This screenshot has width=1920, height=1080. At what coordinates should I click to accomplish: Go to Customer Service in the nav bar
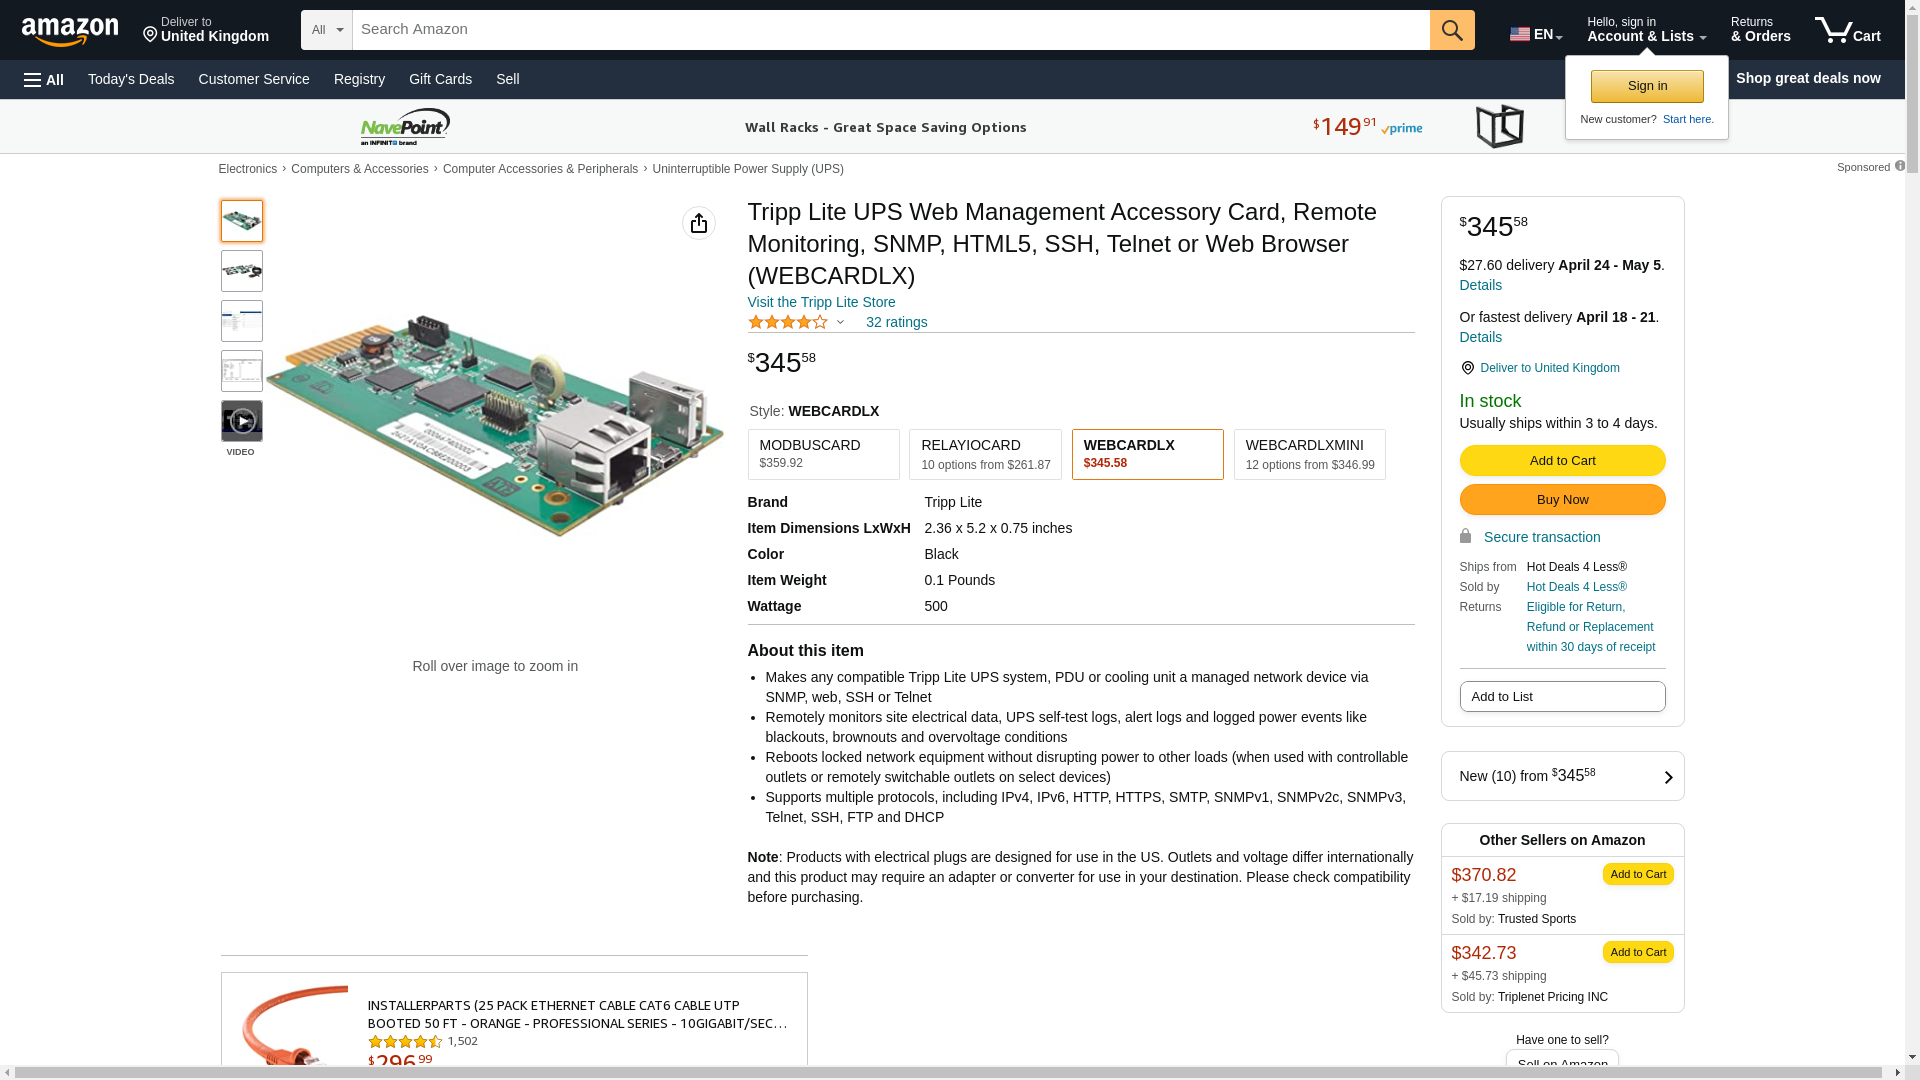tap(254, 79)
